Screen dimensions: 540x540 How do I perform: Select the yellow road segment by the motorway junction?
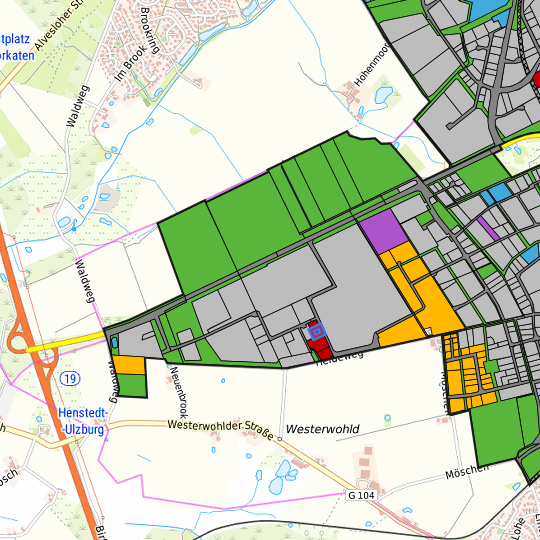click(x=65, y=342)
